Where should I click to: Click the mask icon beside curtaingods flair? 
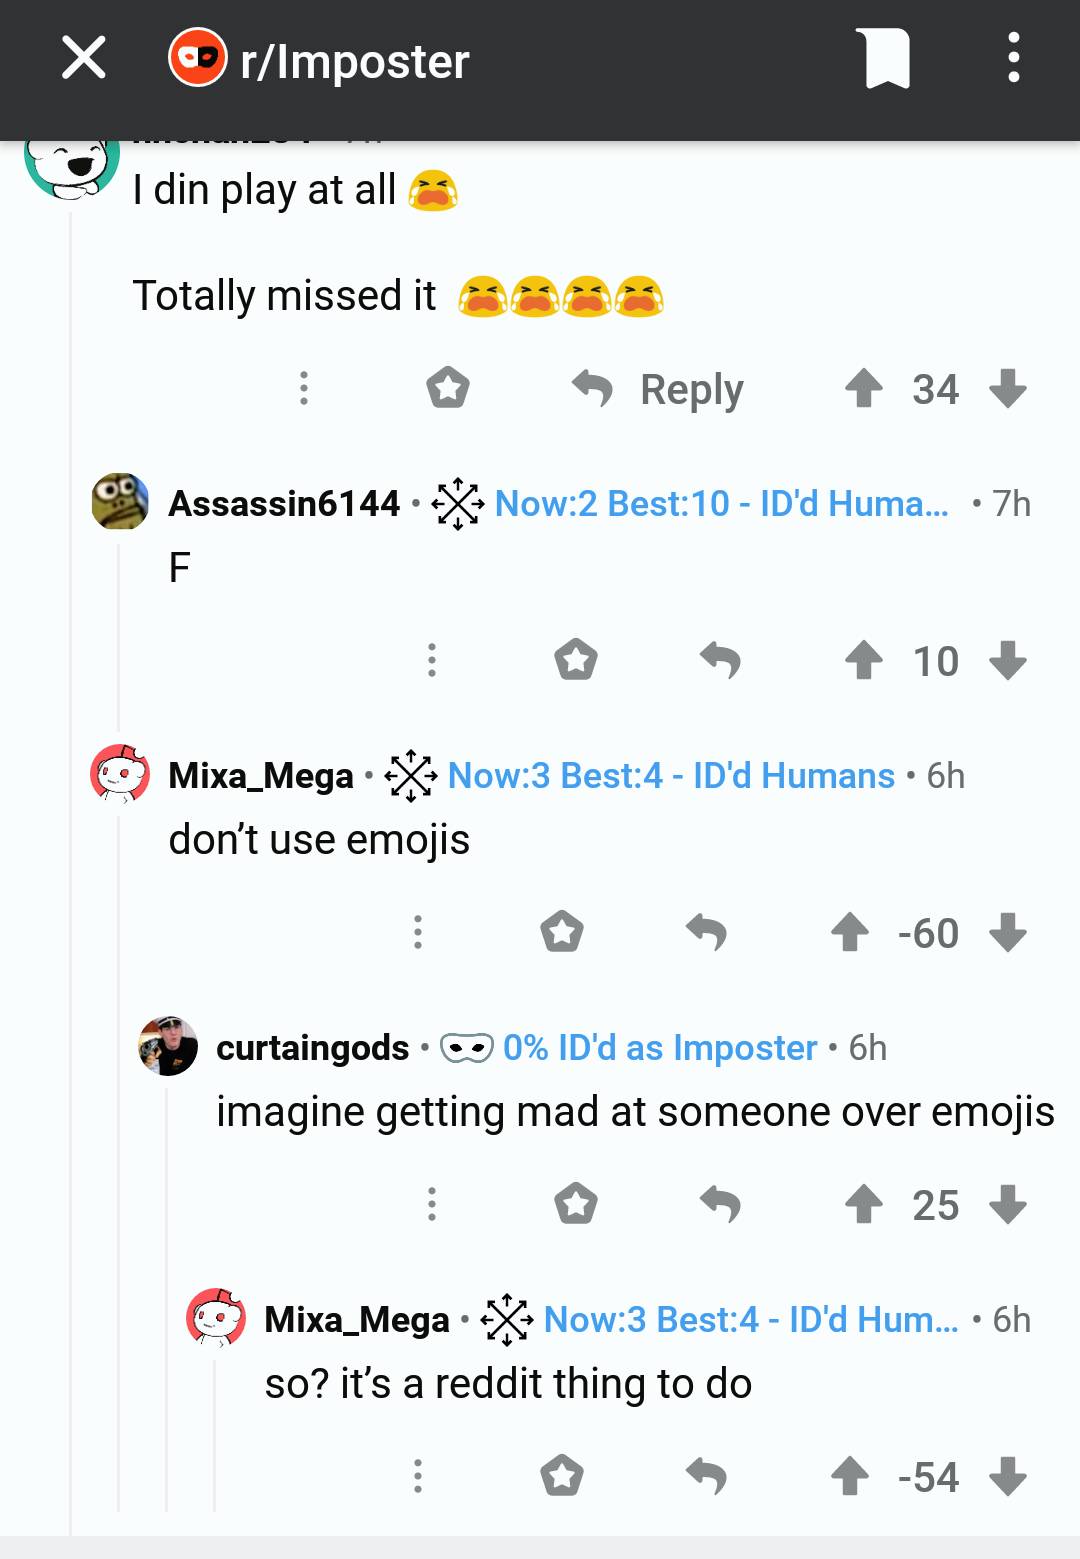tap(464, 1049)
